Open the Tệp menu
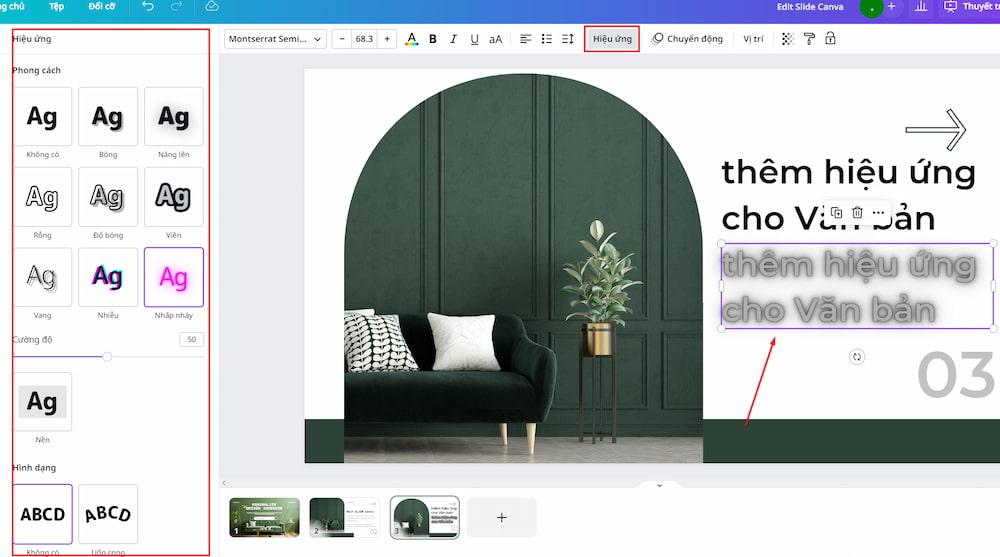This screenshot has height=557, width=1000. pos(57,6)
